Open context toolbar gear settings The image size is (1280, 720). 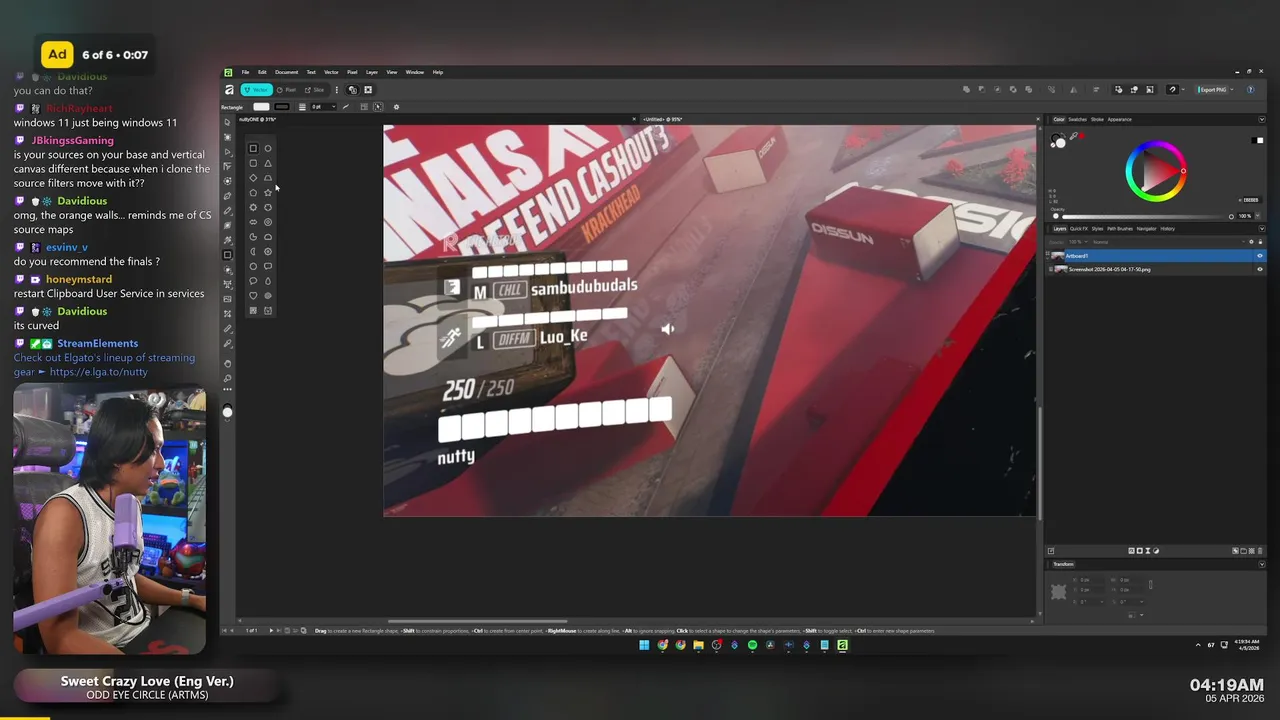pyautogui.click(x=396, y=107)
